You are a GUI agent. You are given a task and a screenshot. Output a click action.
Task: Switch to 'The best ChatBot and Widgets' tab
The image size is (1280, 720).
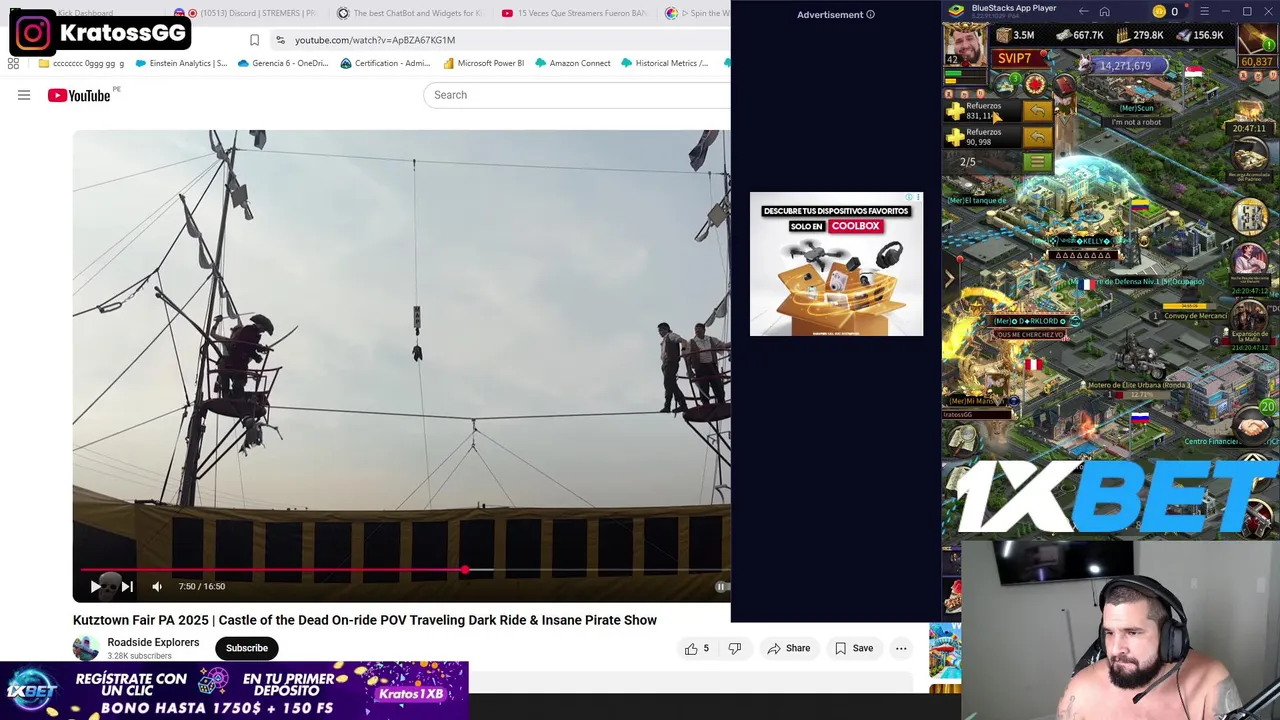click(x=410, y=13)
